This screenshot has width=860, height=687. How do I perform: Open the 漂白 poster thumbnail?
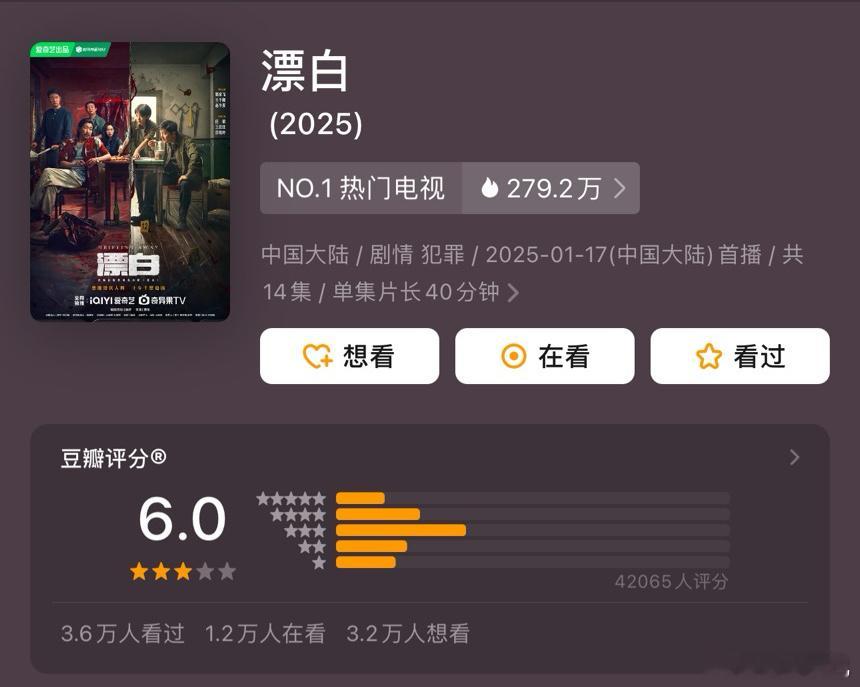click(130, 181)
